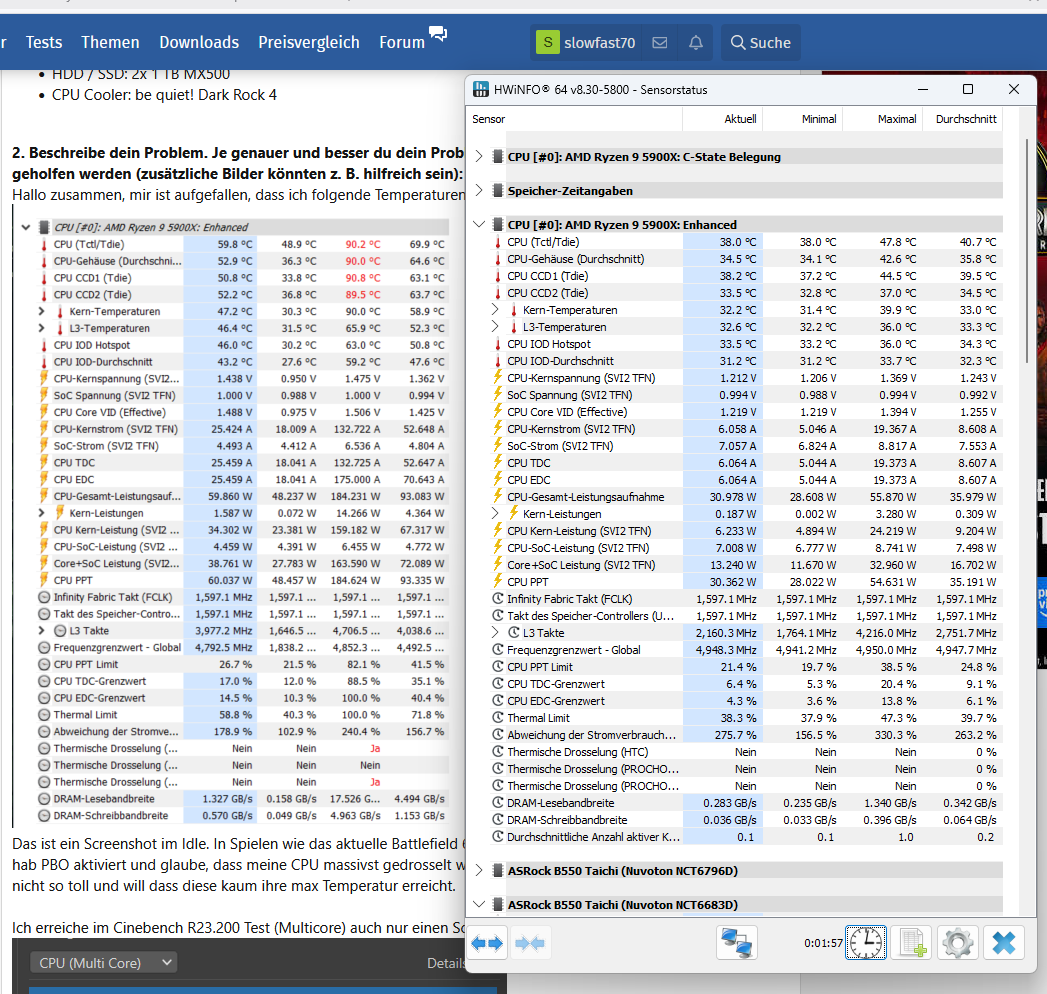
Task: Click the chip icon beside Speicher-Zeitangaben
Action: pos(497,191)
